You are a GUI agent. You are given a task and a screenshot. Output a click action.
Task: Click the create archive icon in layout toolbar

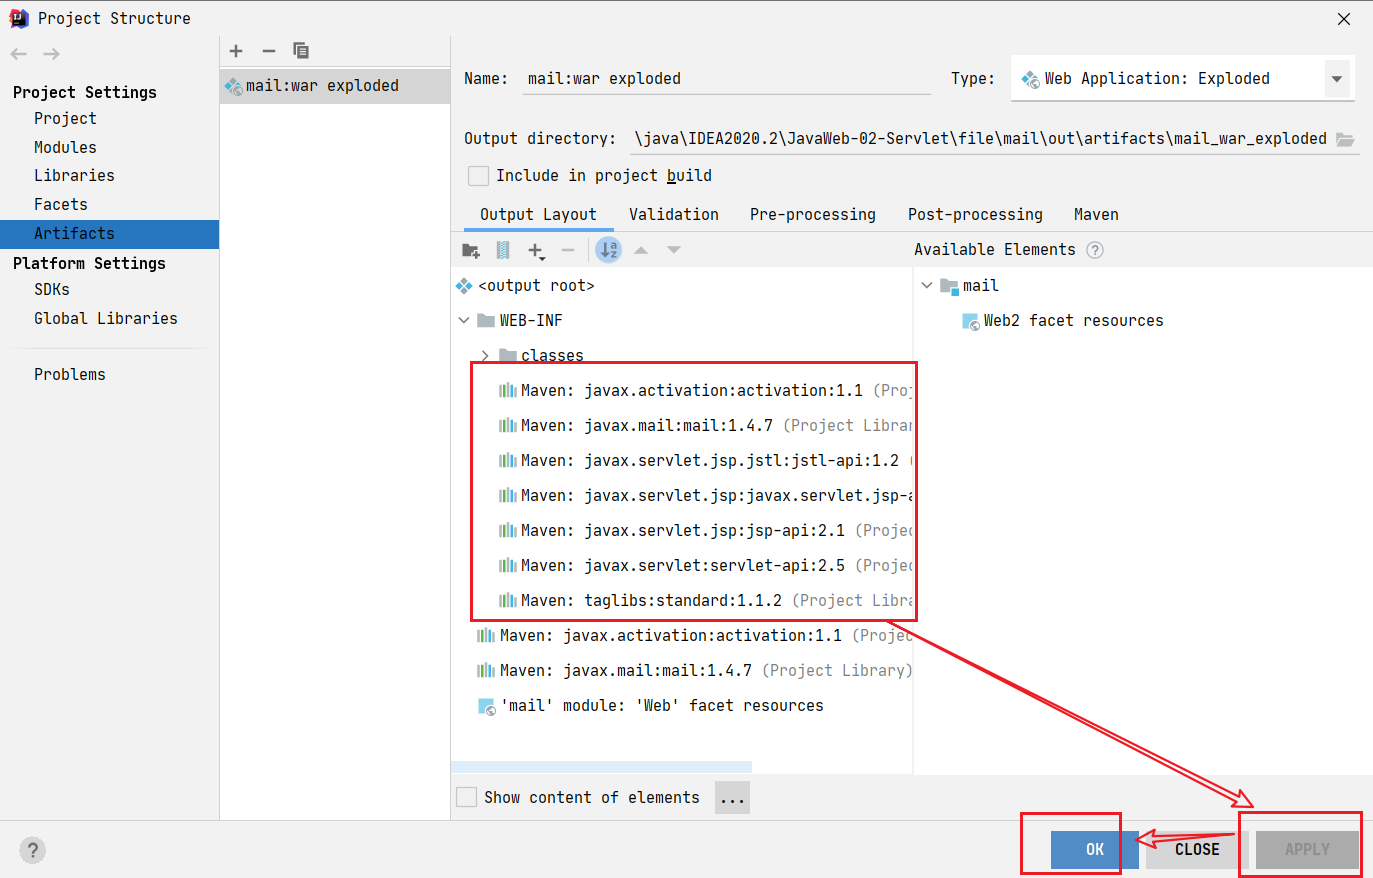pyautogui.click(x=503, y=250)
